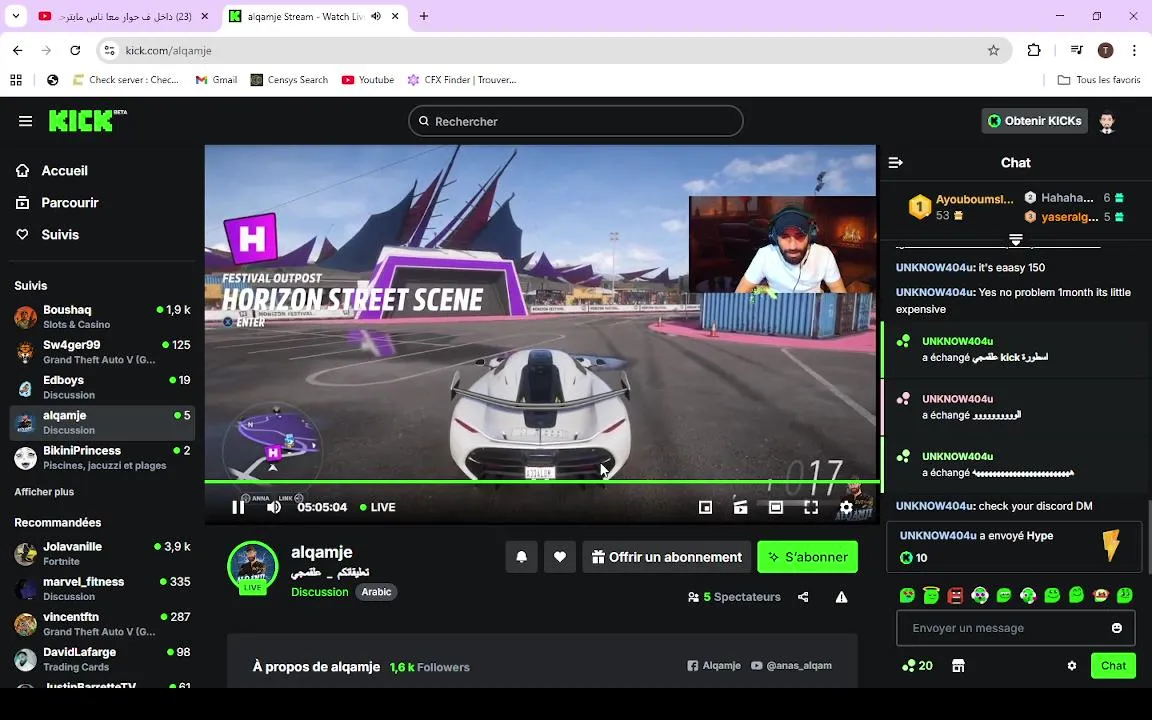Open recommended channel vincentftn
The image size is (1152, 720).
click(102, 624)
